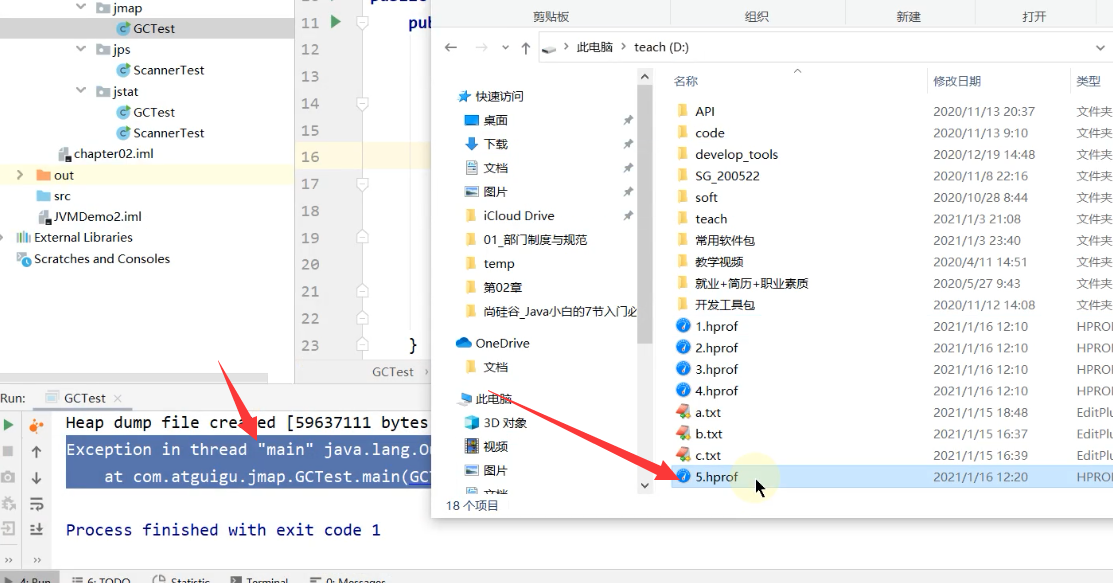This screenshot has height=583, width=1113.
Task: Expand the out folder in project tree
Action: tap(19, 174)
